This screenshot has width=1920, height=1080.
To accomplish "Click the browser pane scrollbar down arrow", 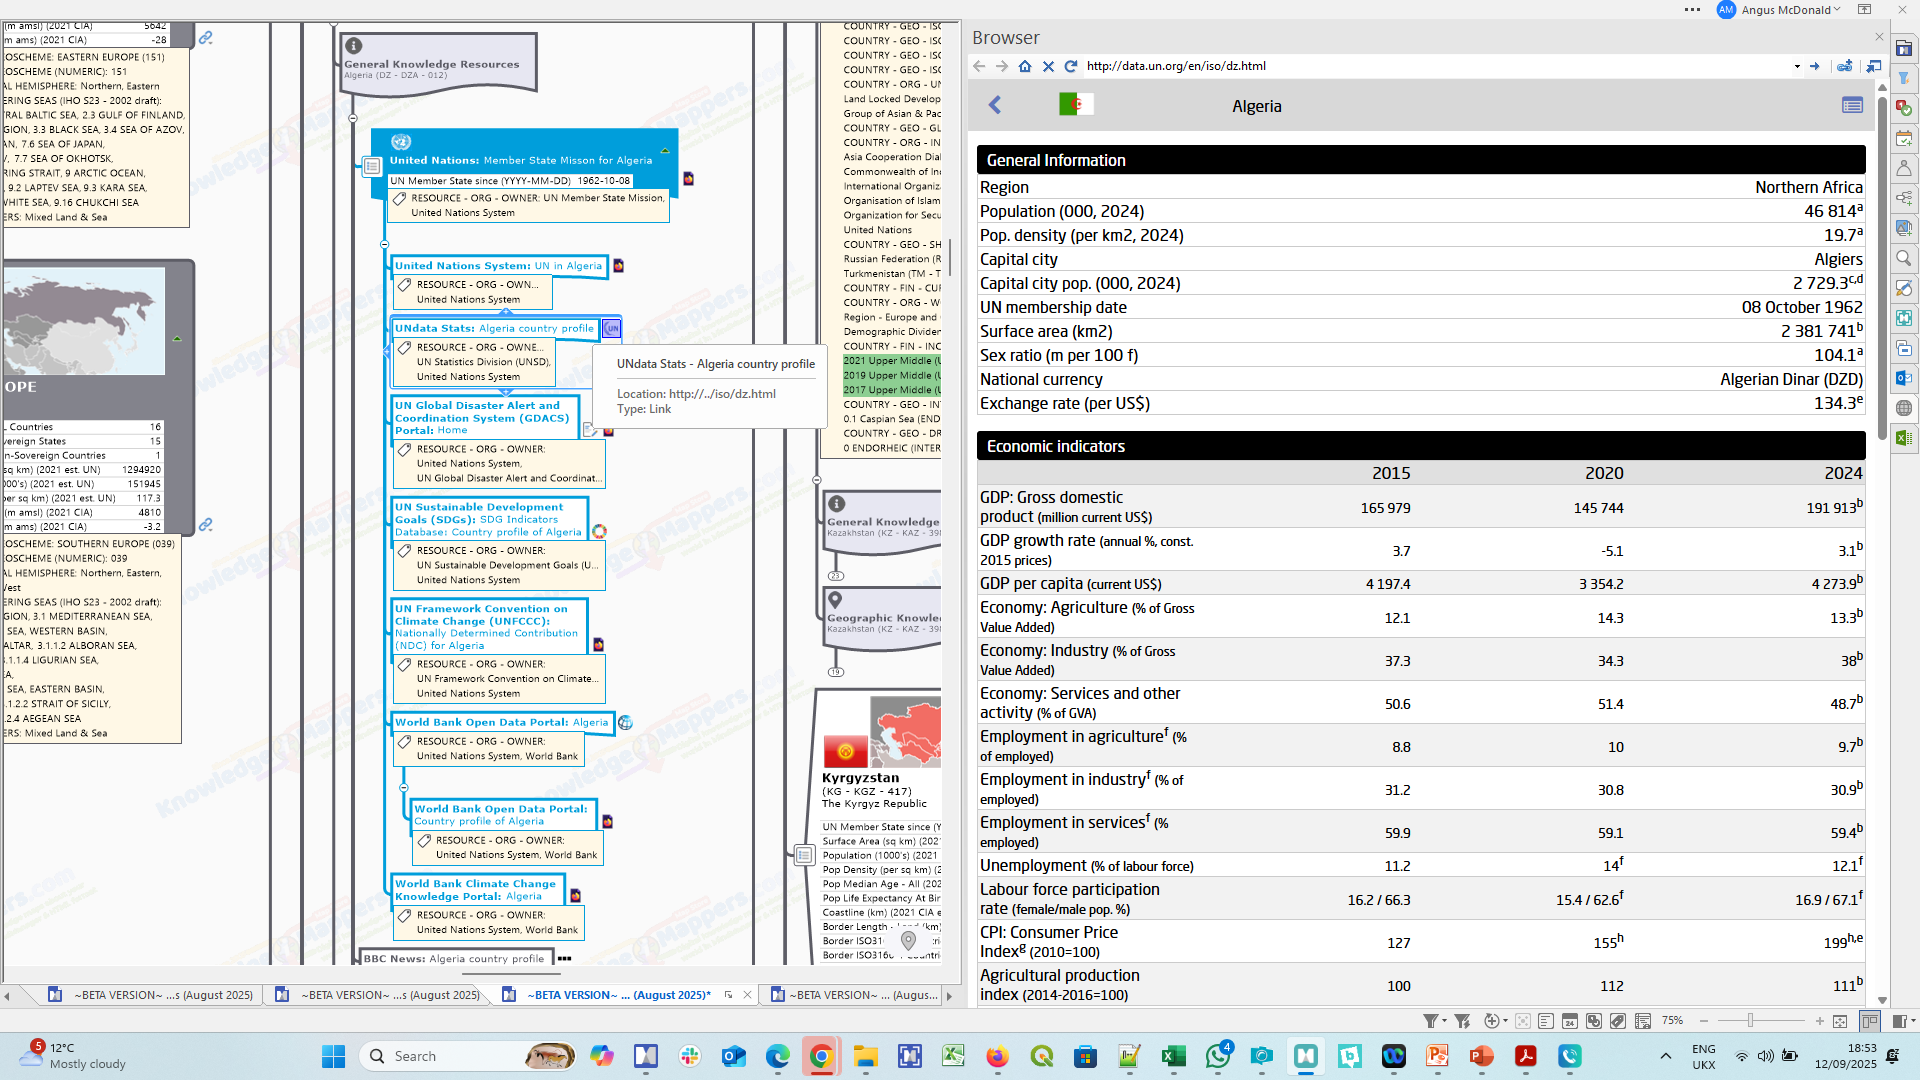I will tap(1882, 1000).
